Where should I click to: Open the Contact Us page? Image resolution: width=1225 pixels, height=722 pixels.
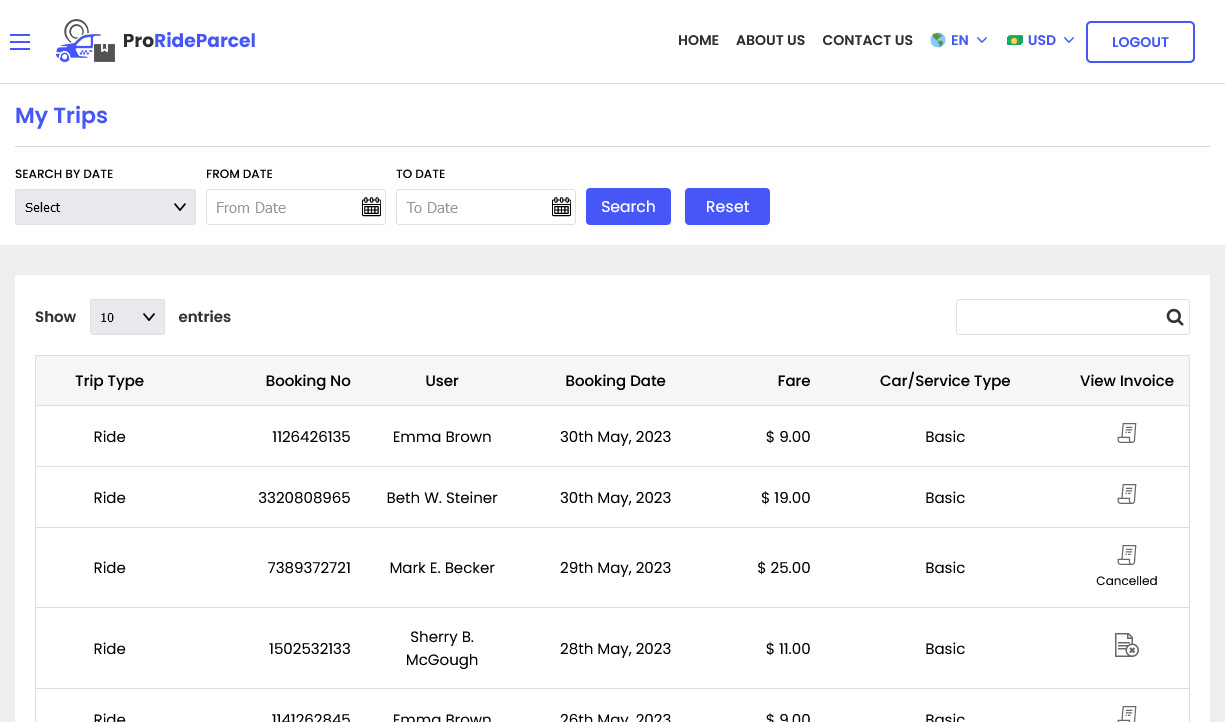[867, 40]
